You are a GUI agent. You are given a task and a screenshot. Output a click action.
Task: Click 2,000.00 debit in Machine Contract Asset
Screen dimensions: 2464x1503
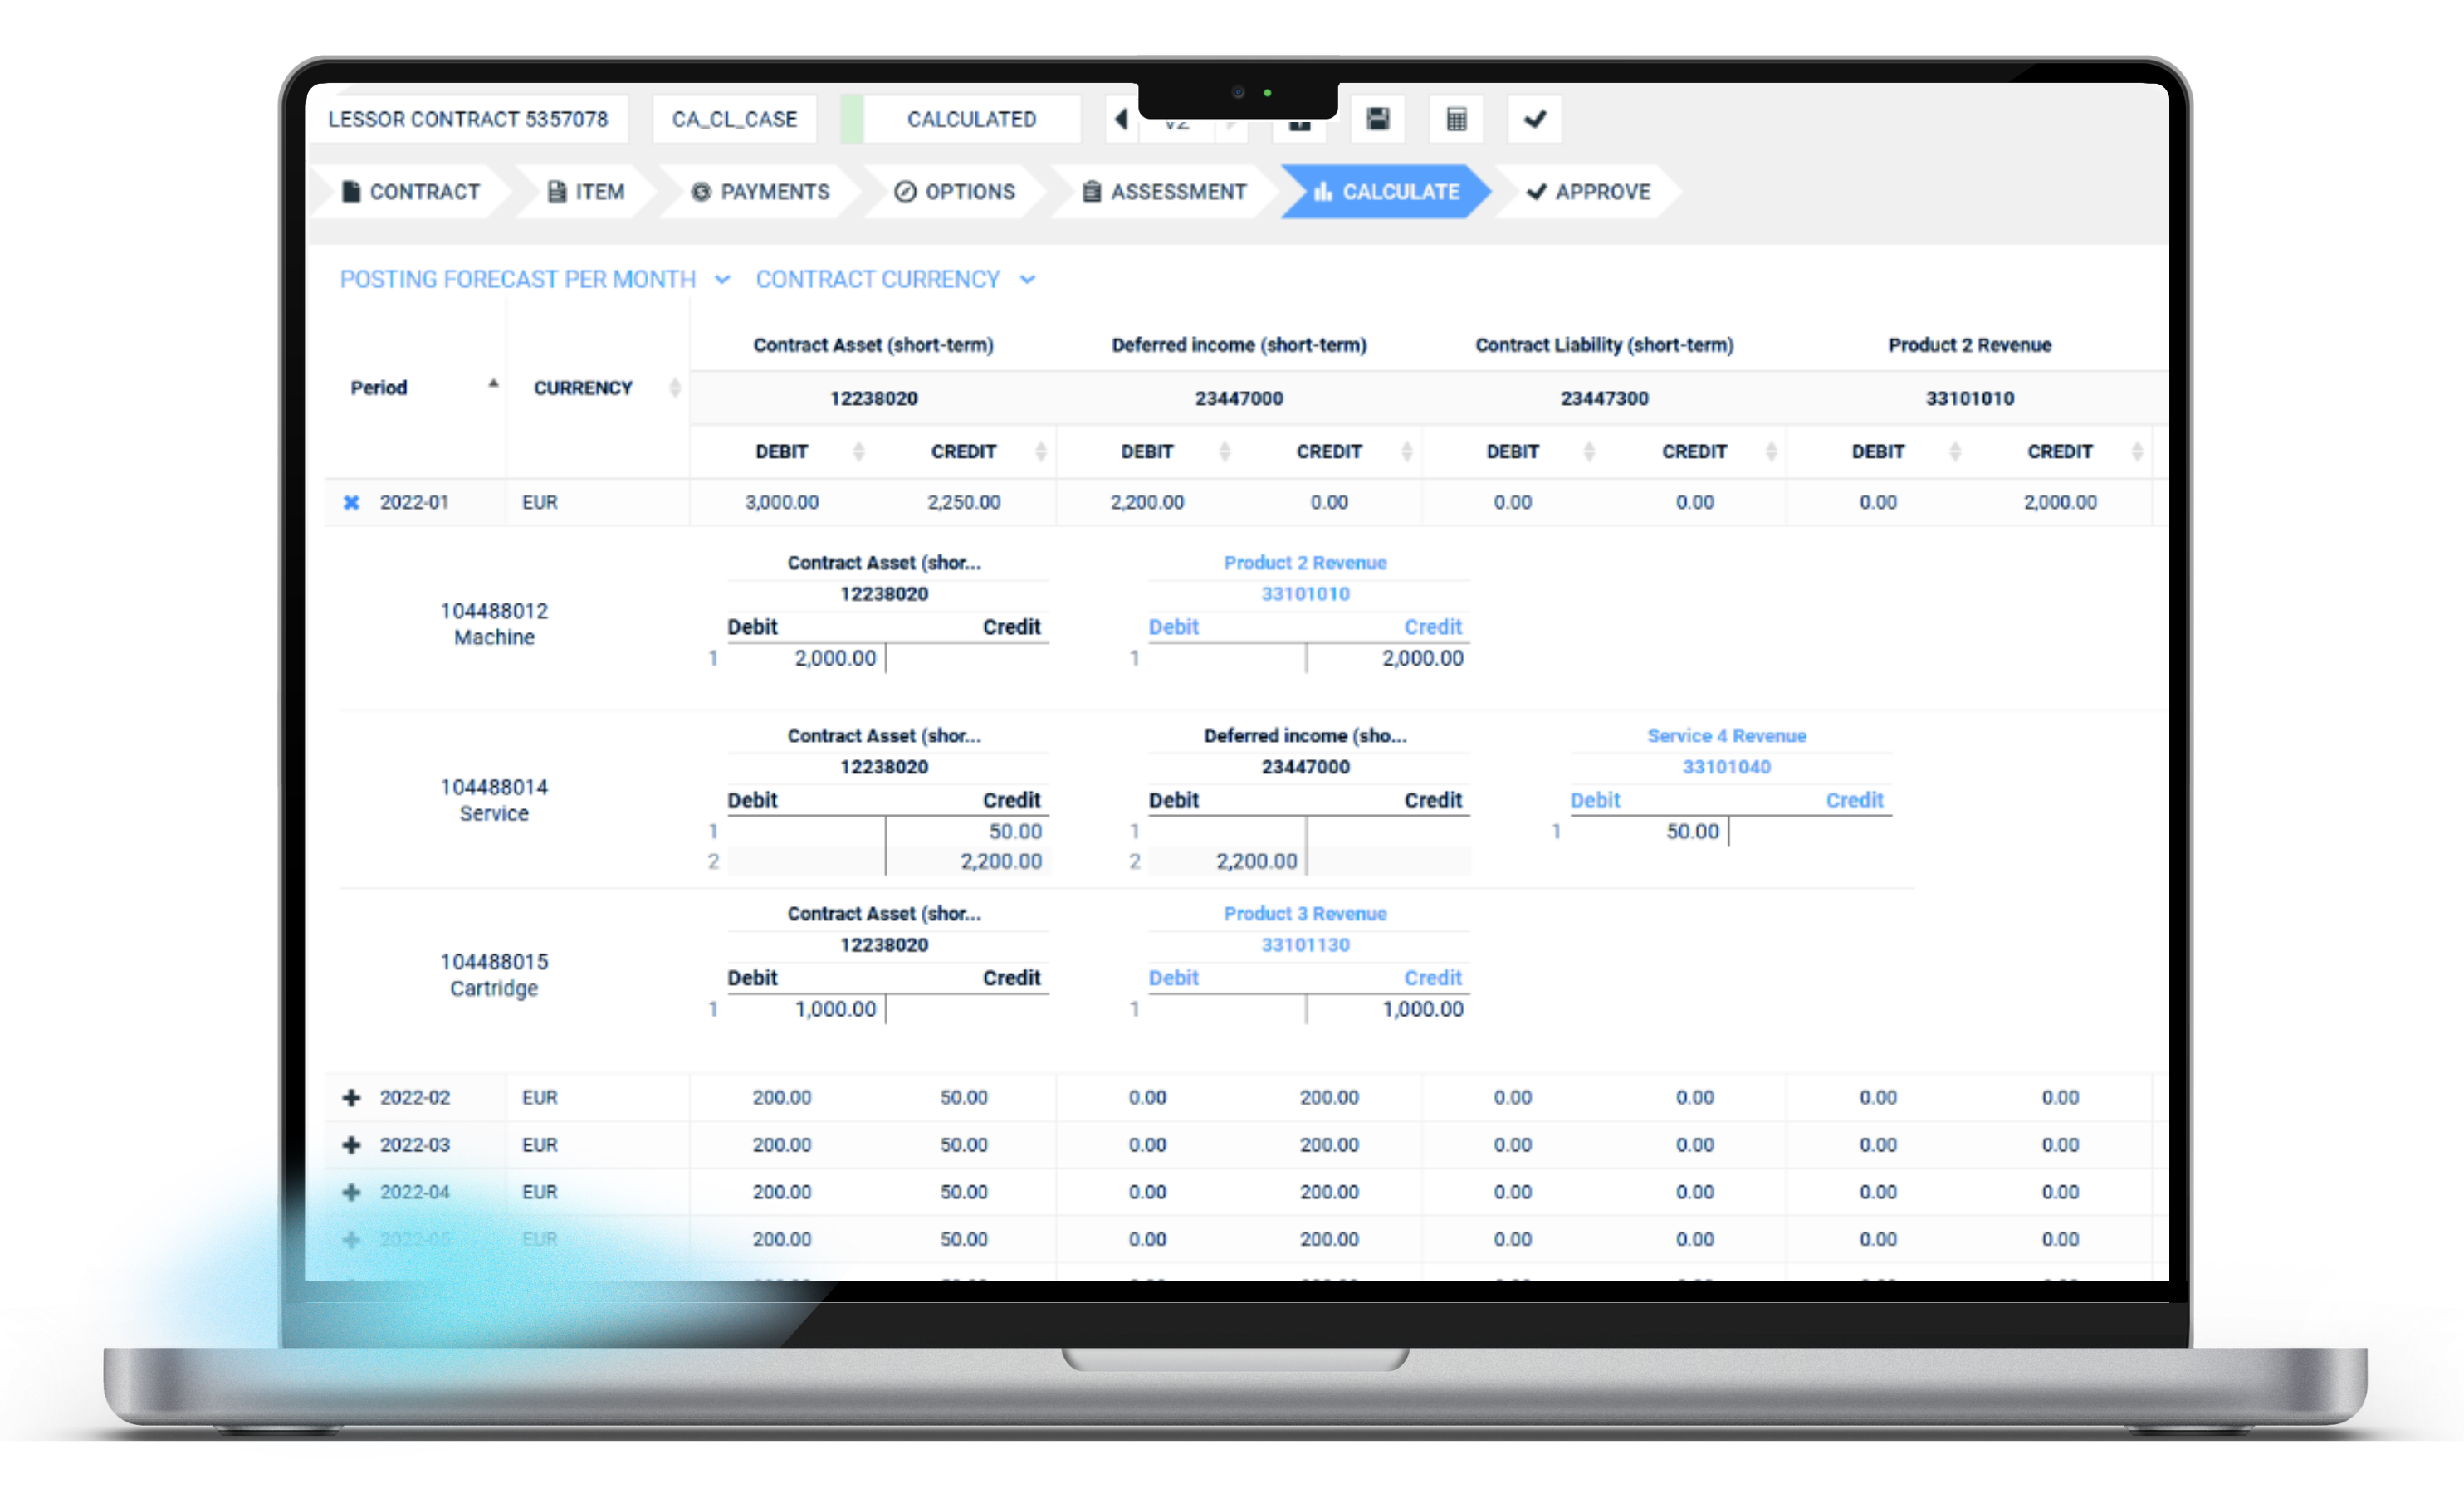click(835, 658)
